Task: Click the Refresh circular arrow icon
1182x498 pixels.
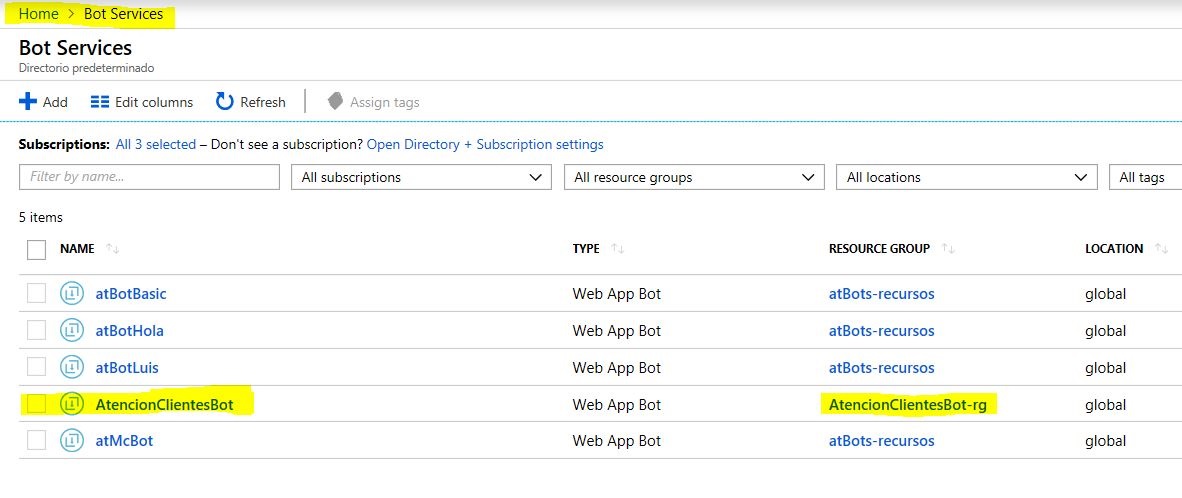Action: (225, 101)
